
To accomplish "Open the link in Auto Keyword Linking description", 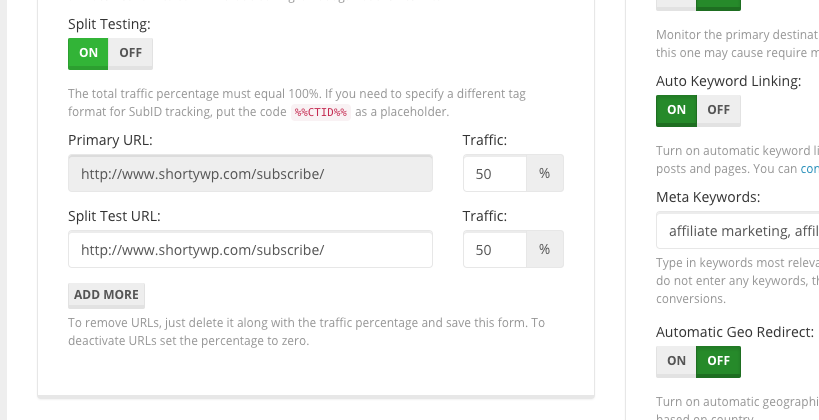I will pyautogui.click(x=809, y=169).
